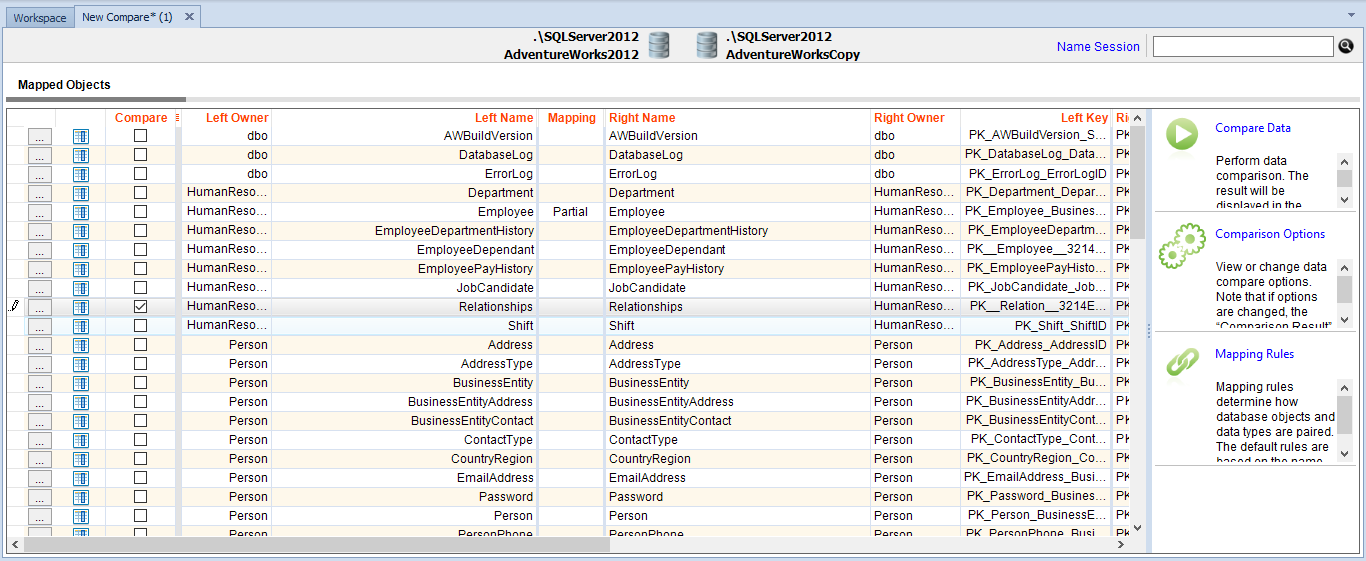
Task: Click column mapping icon in Shift row
Action: [81, 326]
